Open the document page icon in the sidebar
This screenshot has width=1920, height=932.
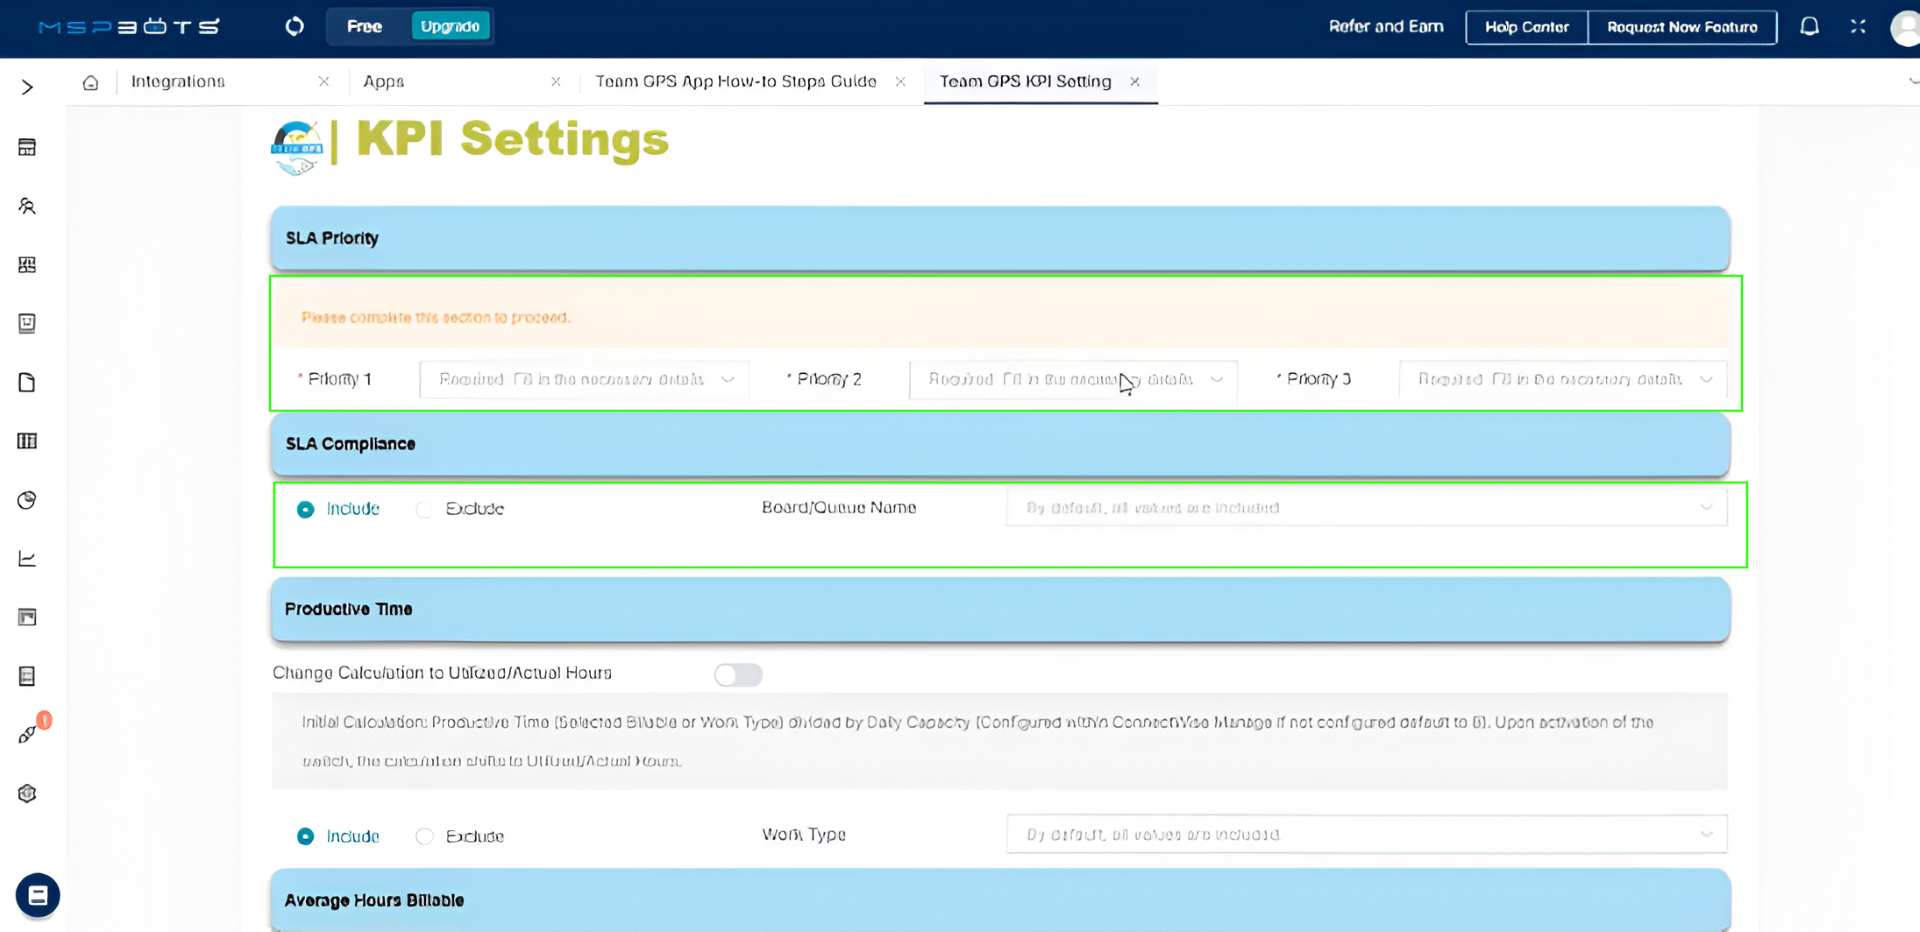click(27, 382)
